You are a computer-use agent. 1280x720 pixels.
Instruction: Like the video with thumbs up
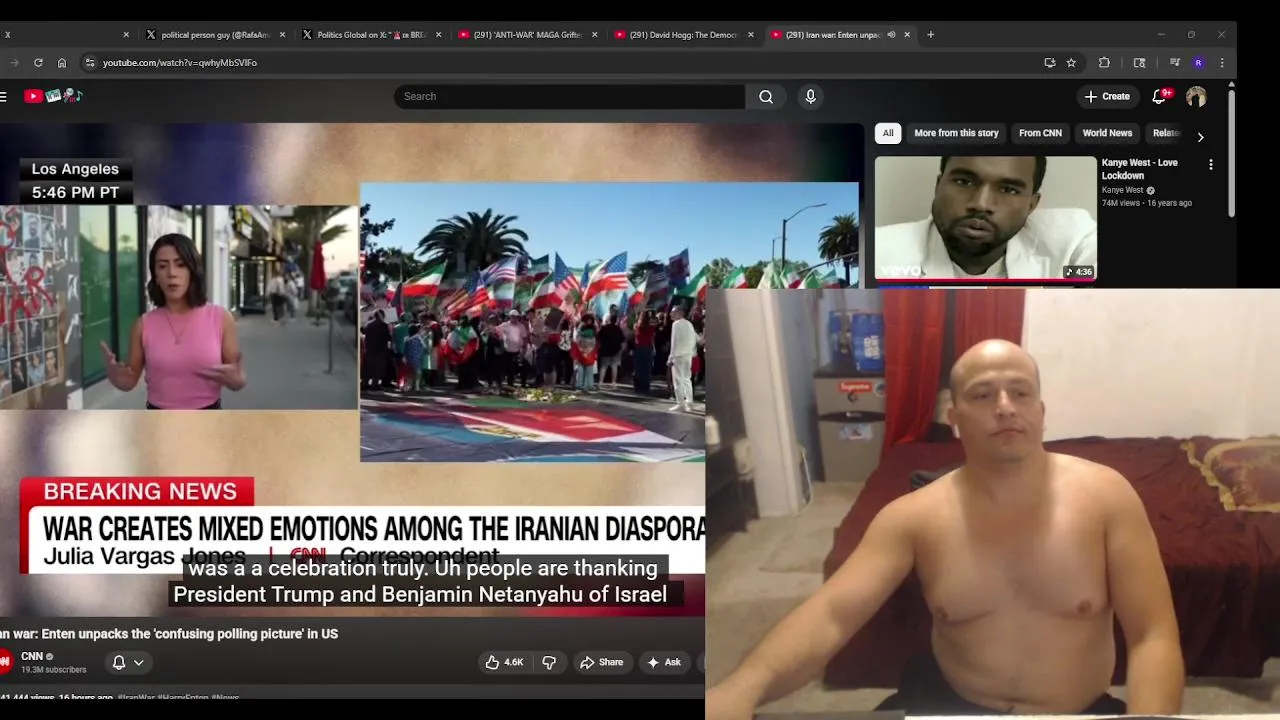click(504, 662)
